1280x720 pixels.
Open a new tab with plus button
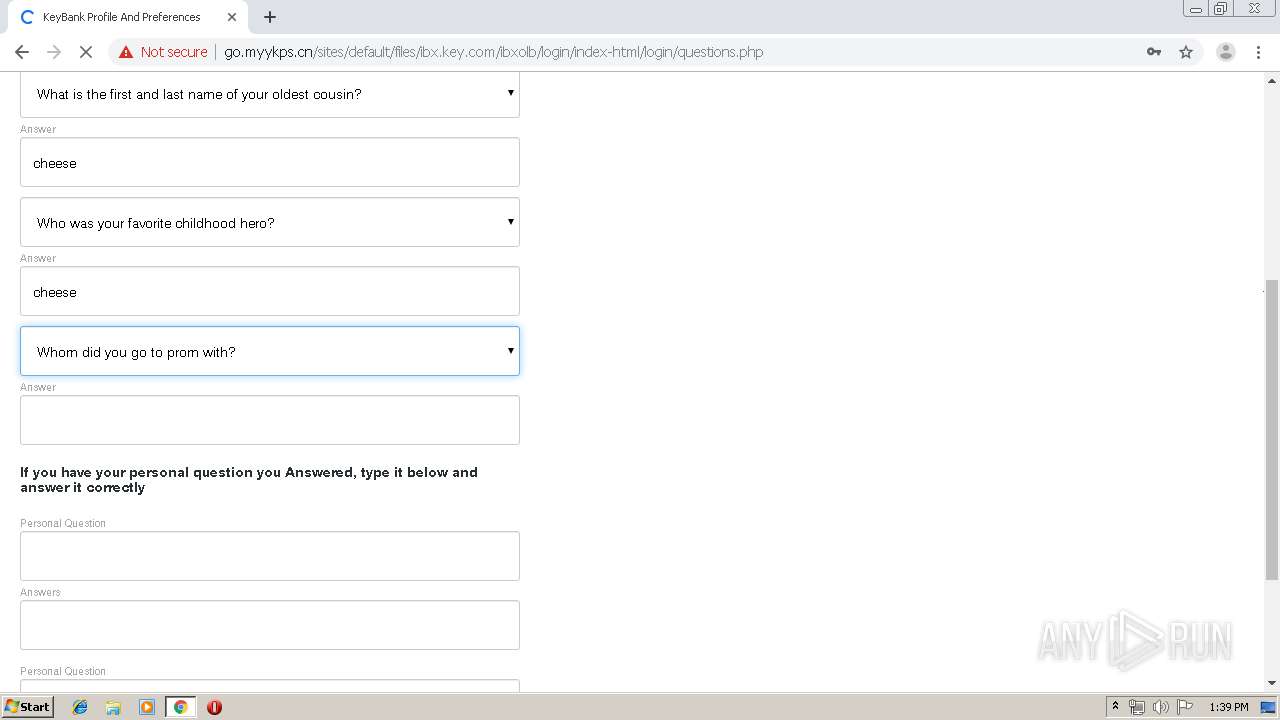(270, 17)
